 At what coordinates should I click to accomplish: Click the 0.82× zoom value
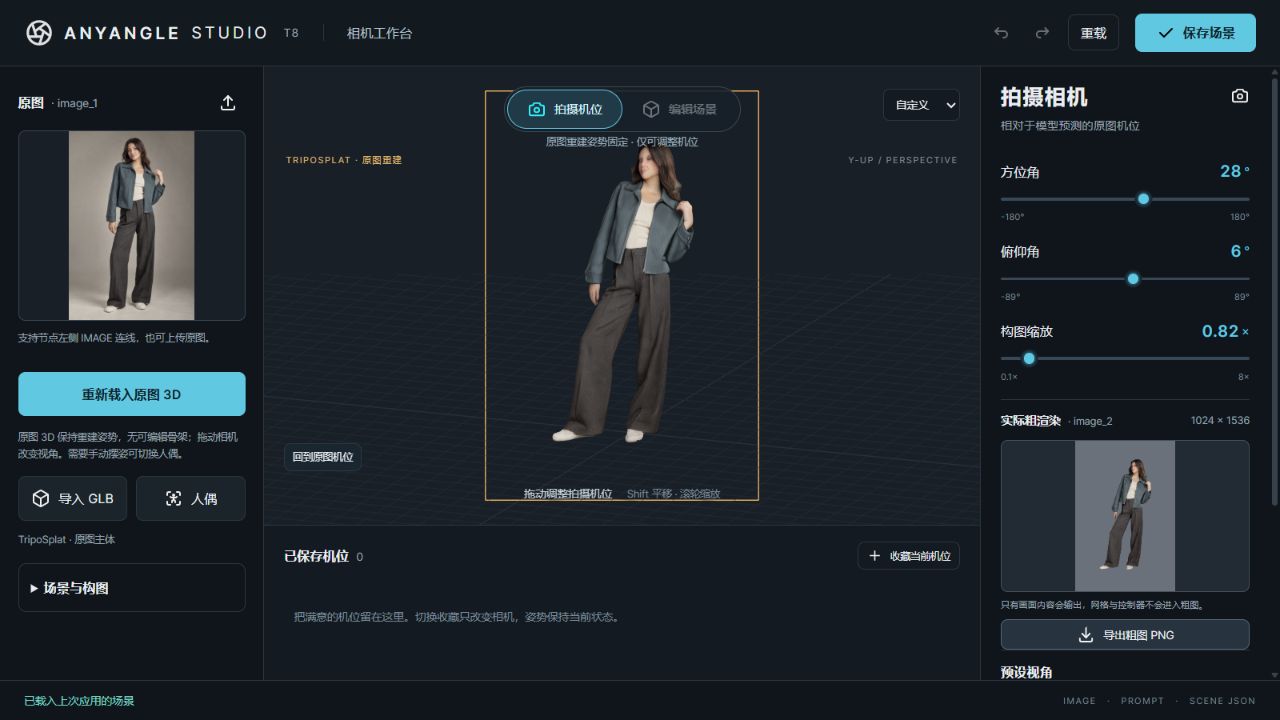pos(1225,331)
